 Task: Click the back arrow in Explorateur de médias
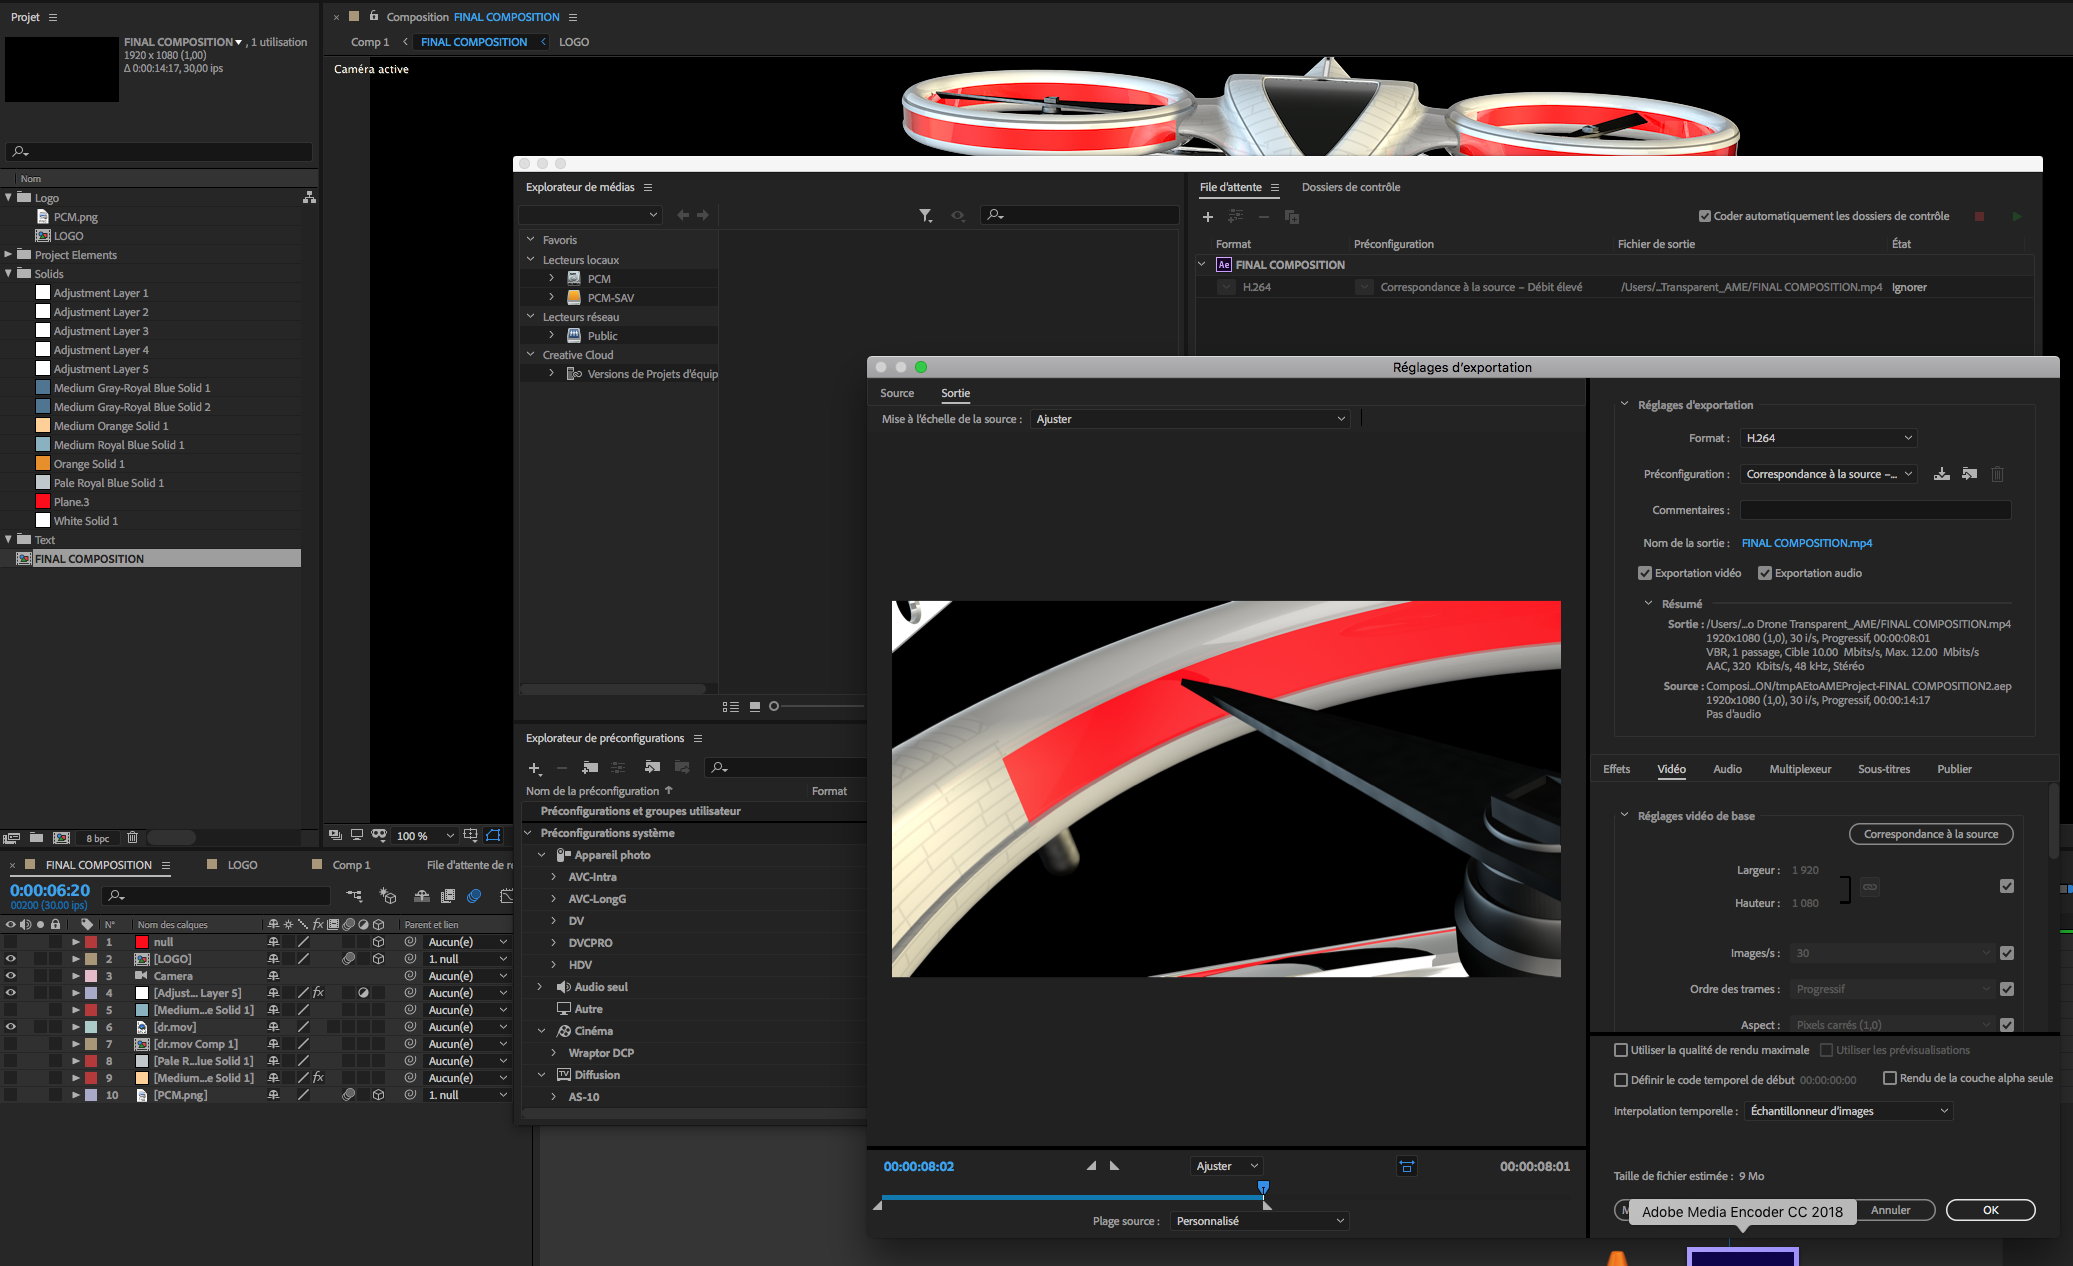click(683, 215)
